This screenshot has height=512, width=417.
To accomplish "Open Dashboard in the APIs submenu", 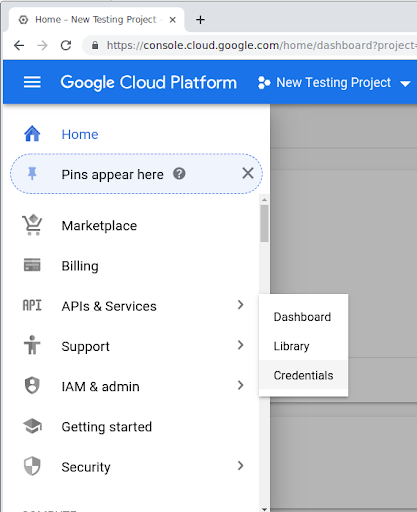I will 303,317.
